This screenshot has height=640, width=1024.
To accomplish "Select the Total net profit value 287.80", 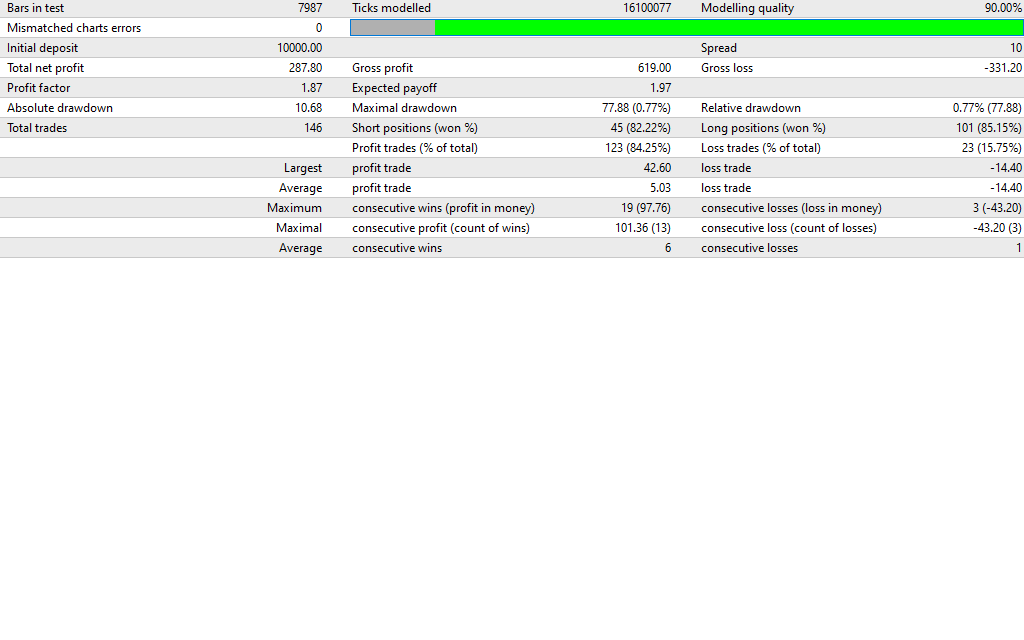I will [x=305, y=68].
